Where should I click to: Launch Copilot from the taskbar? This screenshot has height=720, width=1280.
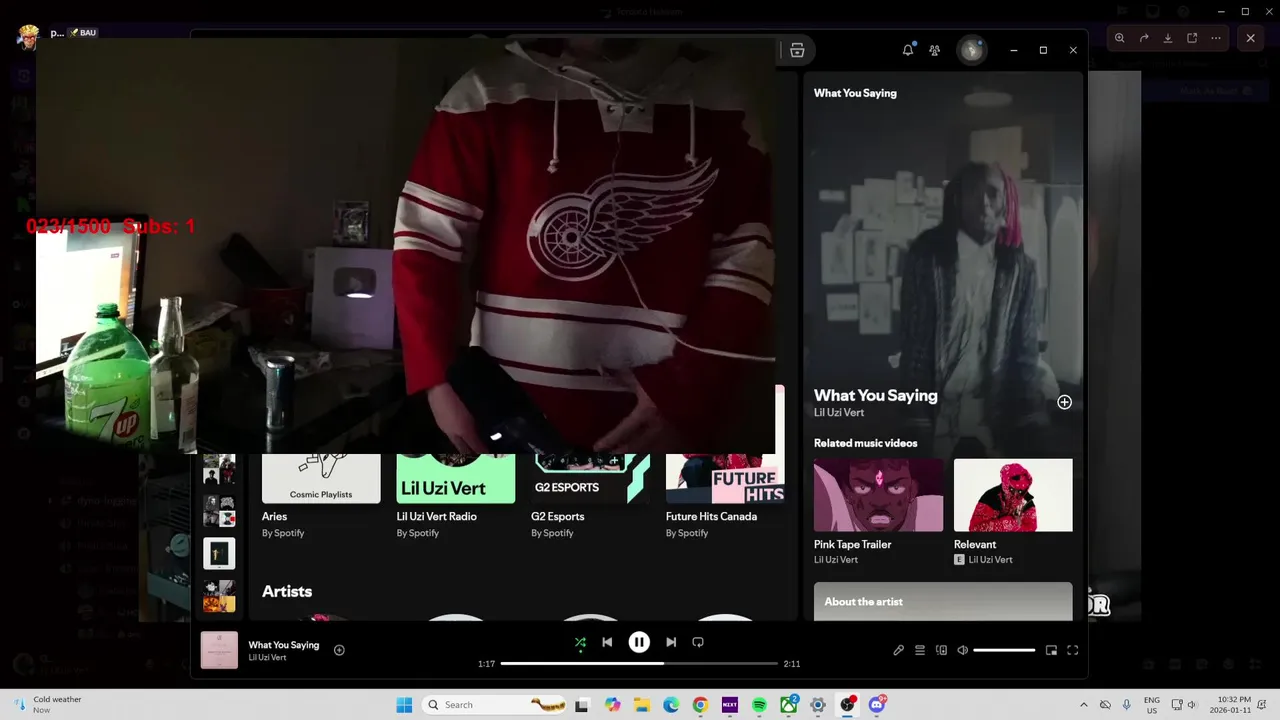pyautogui.click(x=612, y=705)
